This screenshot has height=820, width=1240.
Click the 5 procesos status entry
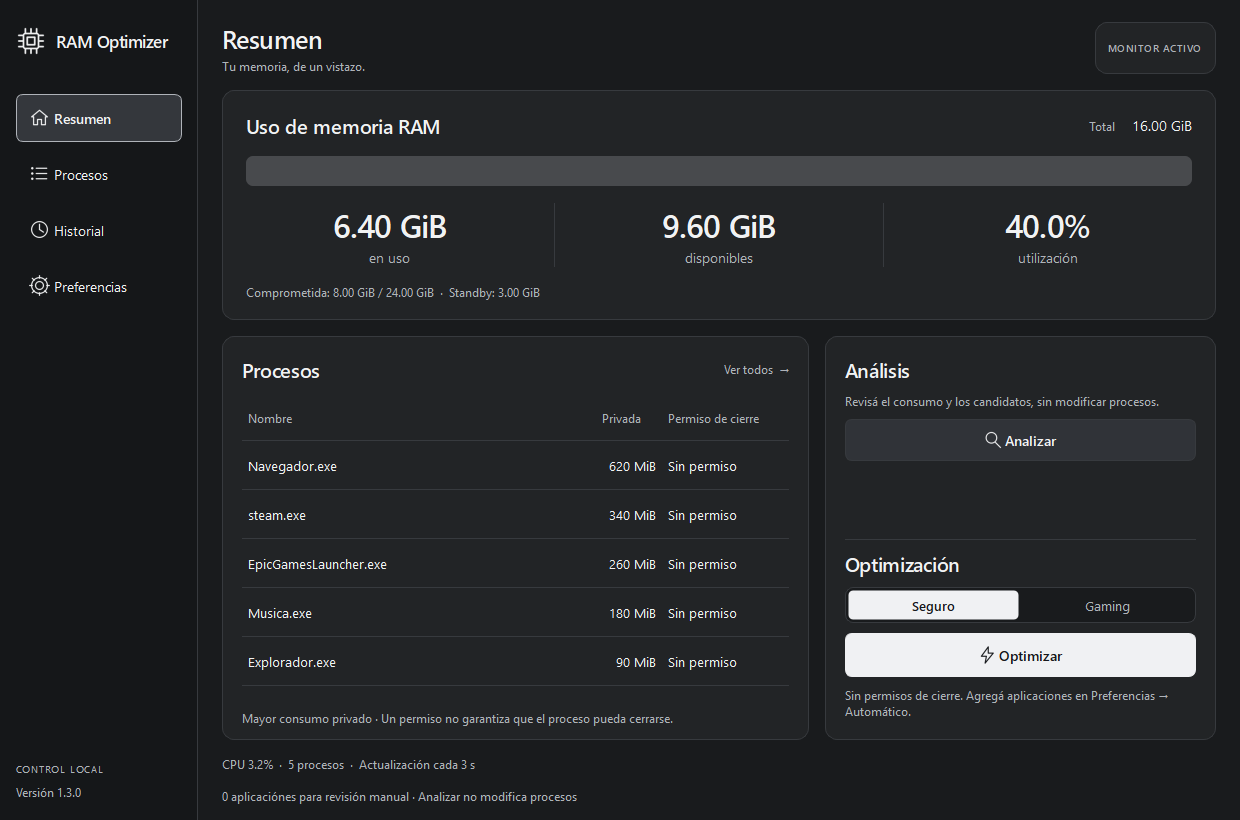point(316,765)
